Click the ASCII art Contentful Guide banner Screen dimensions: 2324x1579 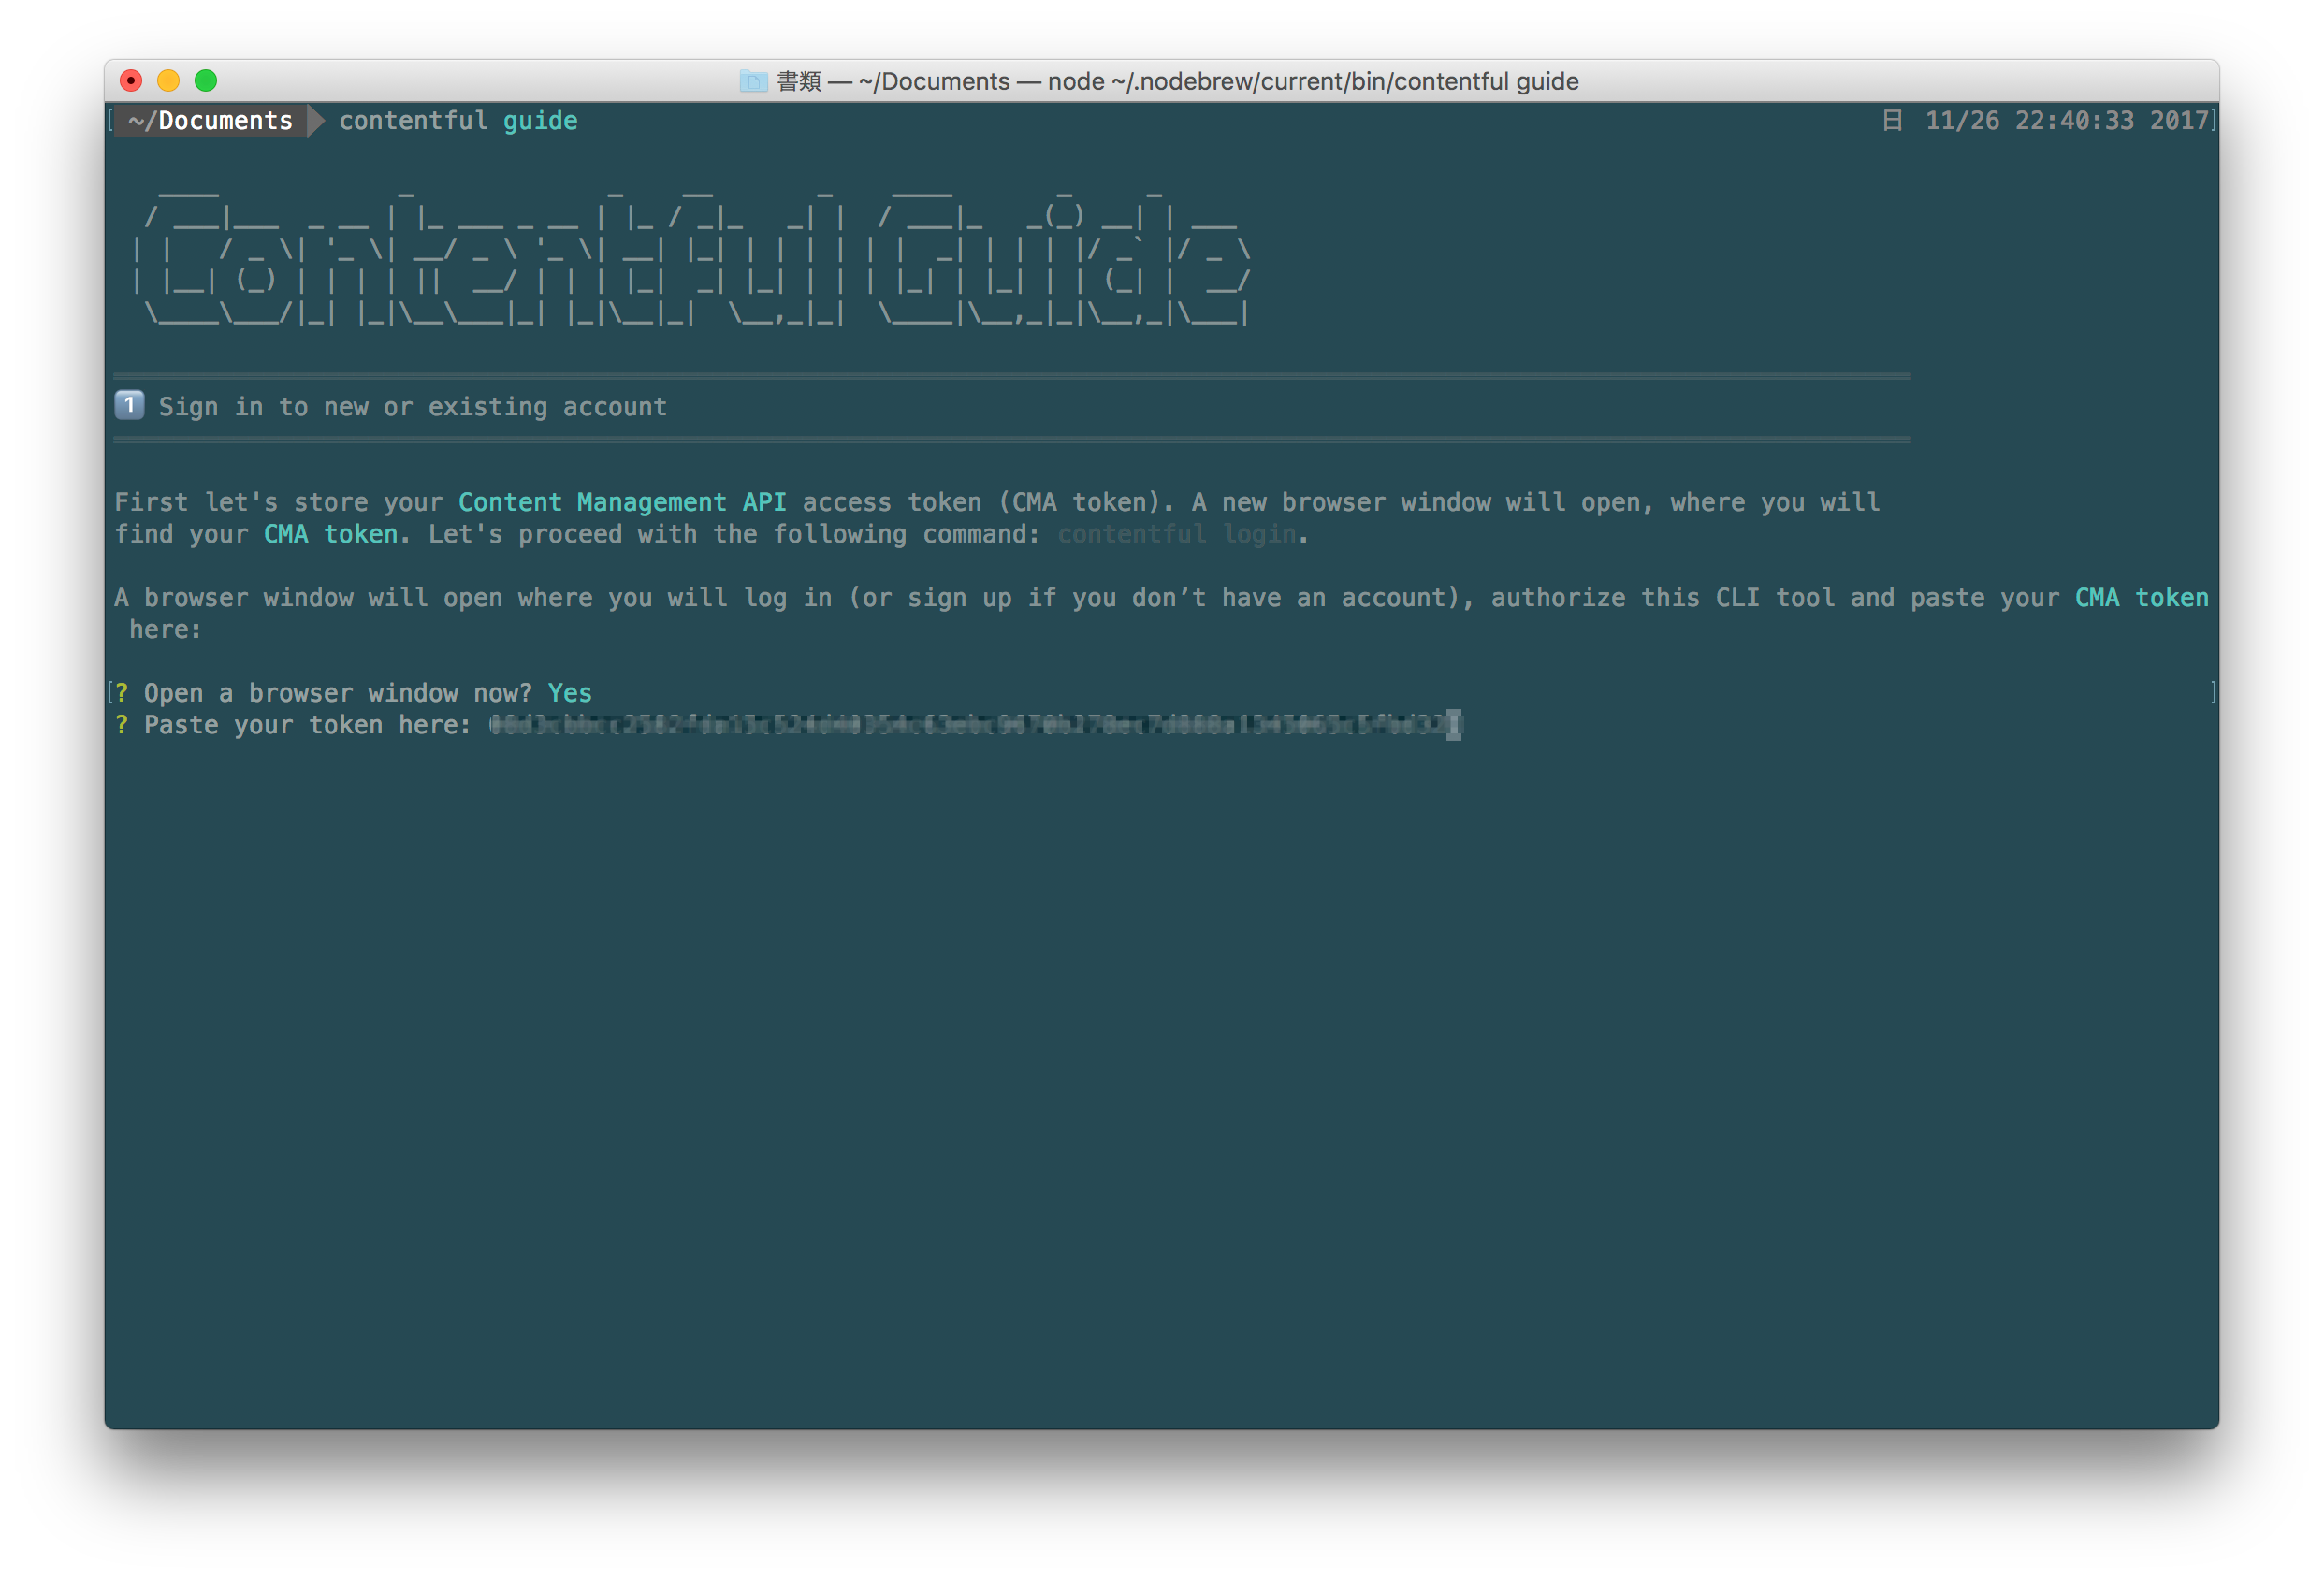click(690, 257)
